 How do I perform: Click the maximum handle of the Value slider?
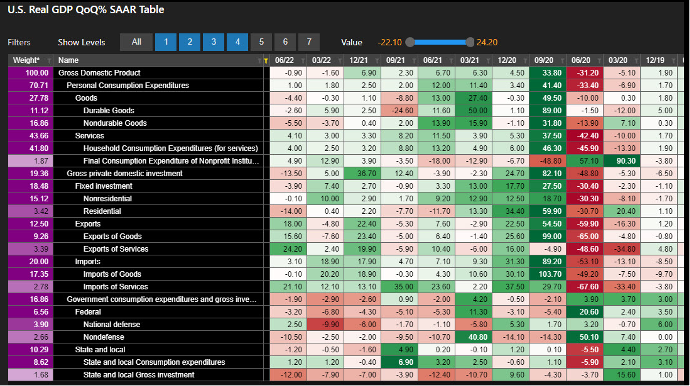(x=470, y=42)
